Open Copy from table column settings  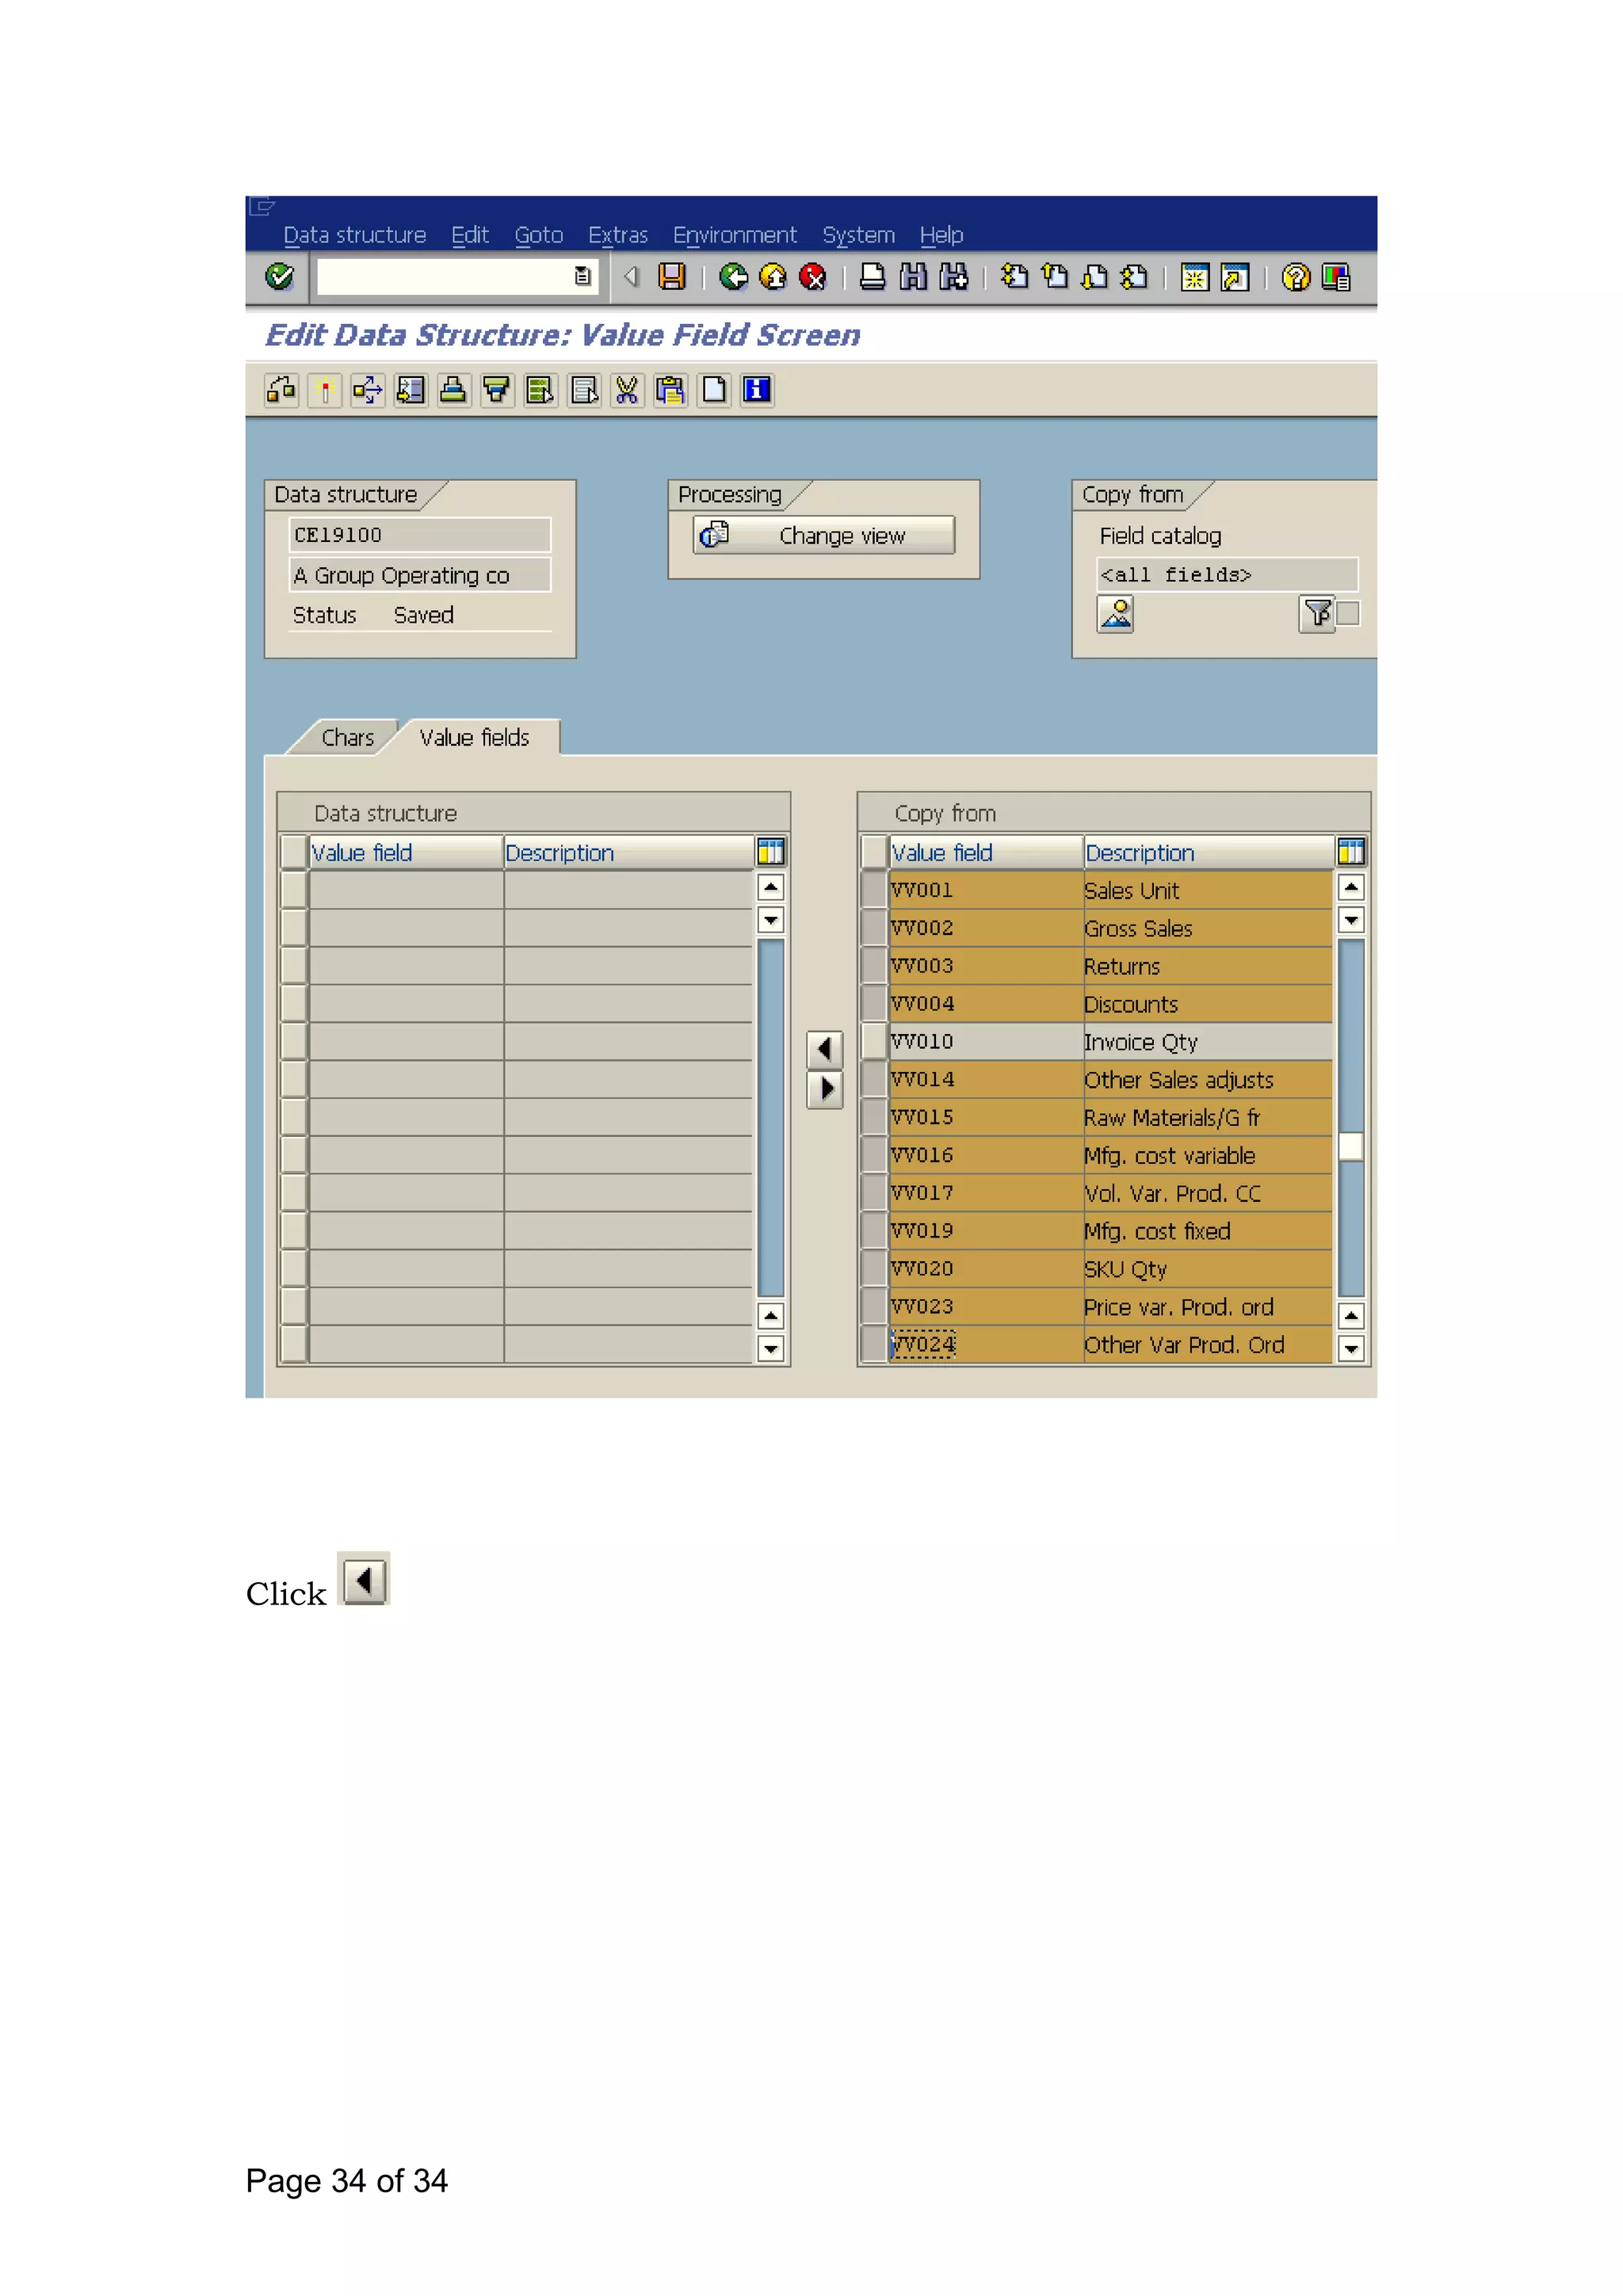point(1350,852)
